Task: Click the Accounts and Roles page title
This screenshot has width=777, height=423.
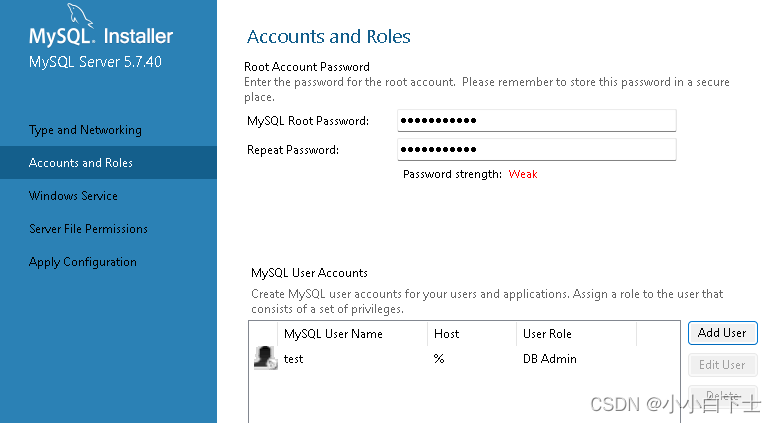Action: 329,37
